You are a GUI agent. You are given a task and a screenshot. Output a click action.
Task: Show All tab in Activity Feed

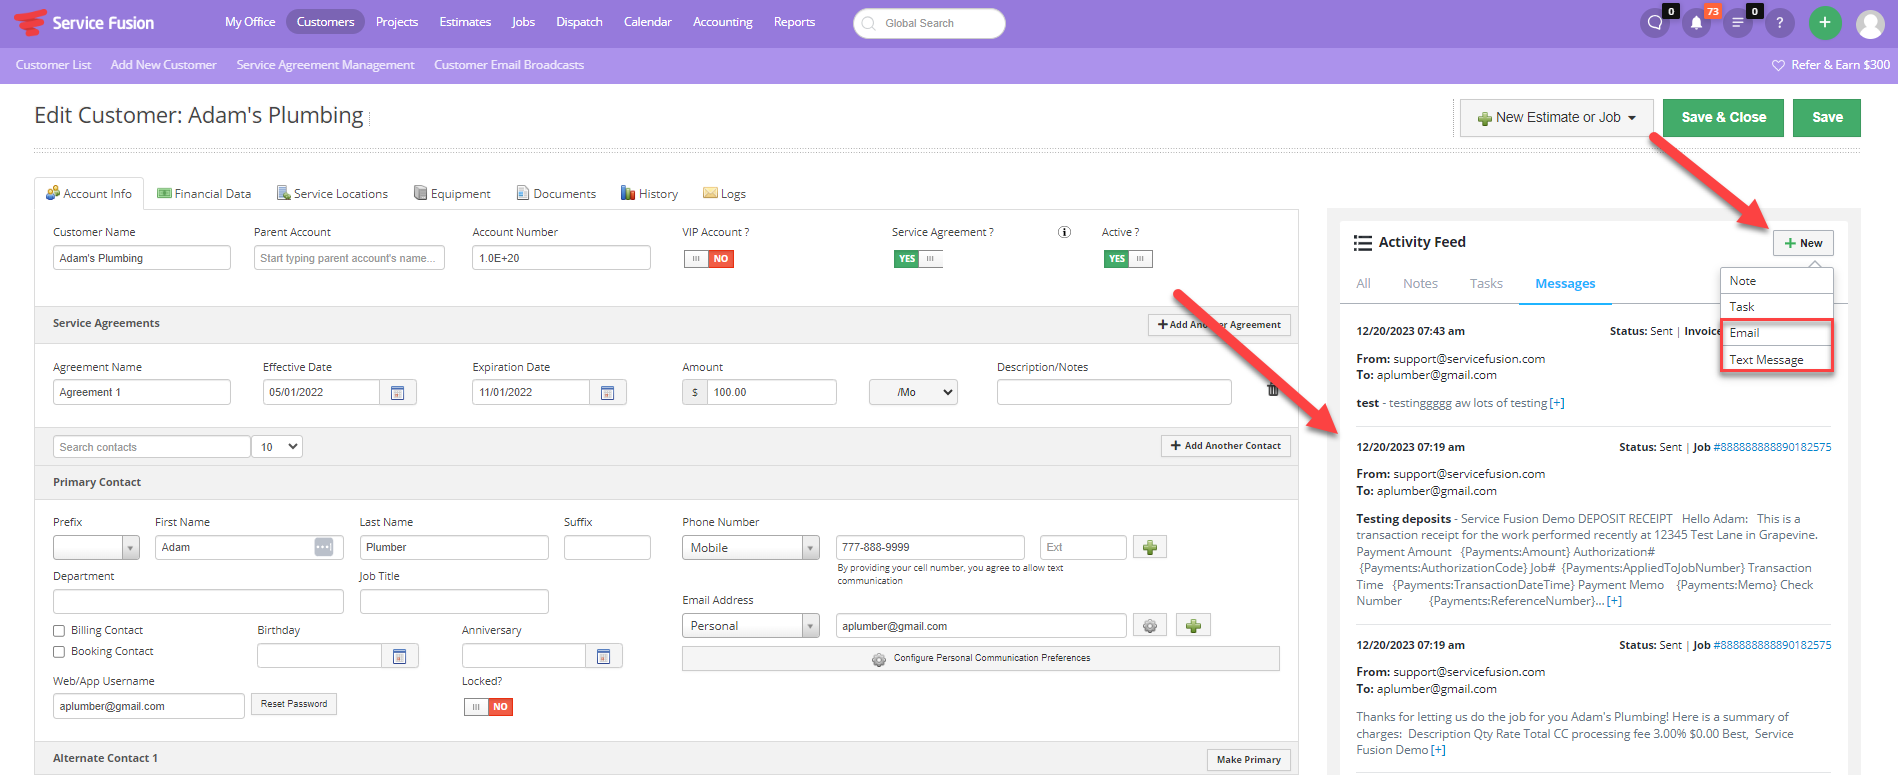1363,284
